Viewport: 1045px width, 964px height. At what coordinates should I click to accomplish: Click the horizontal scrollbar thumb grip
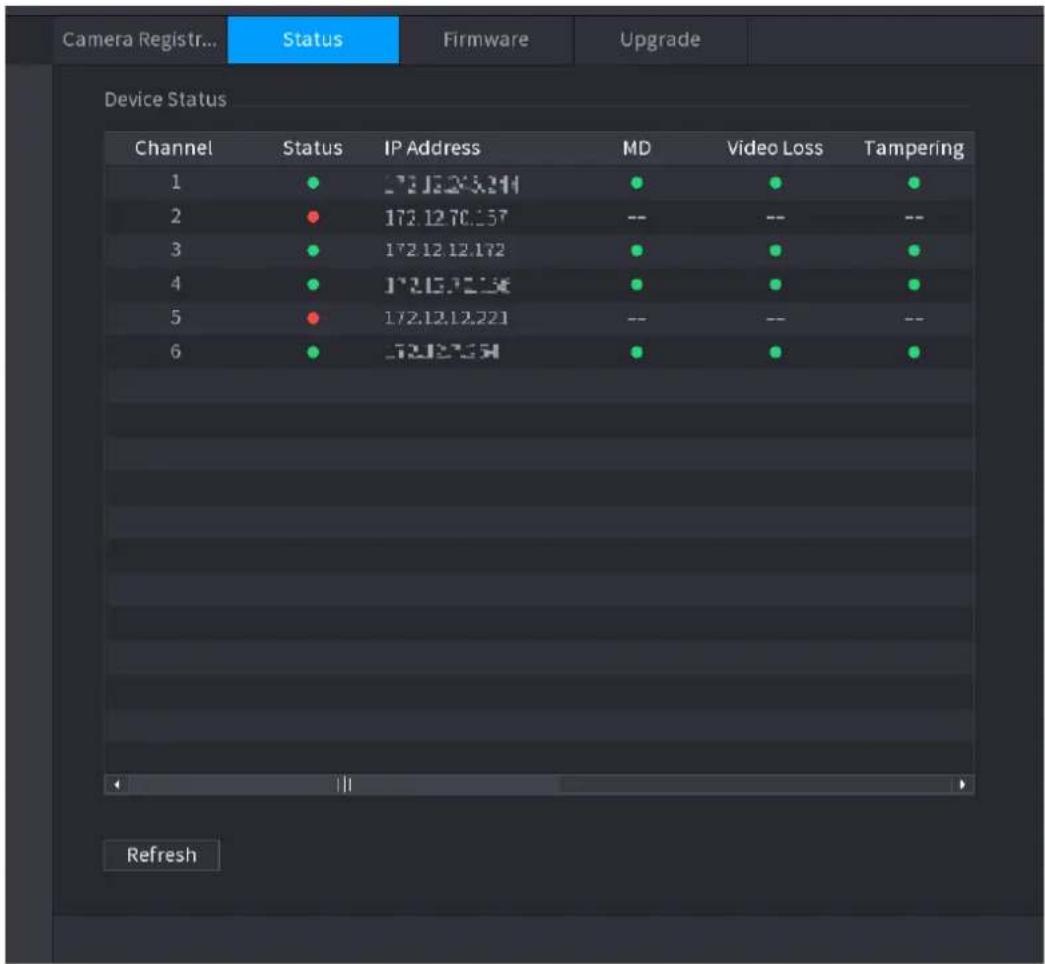pos(344,785)
